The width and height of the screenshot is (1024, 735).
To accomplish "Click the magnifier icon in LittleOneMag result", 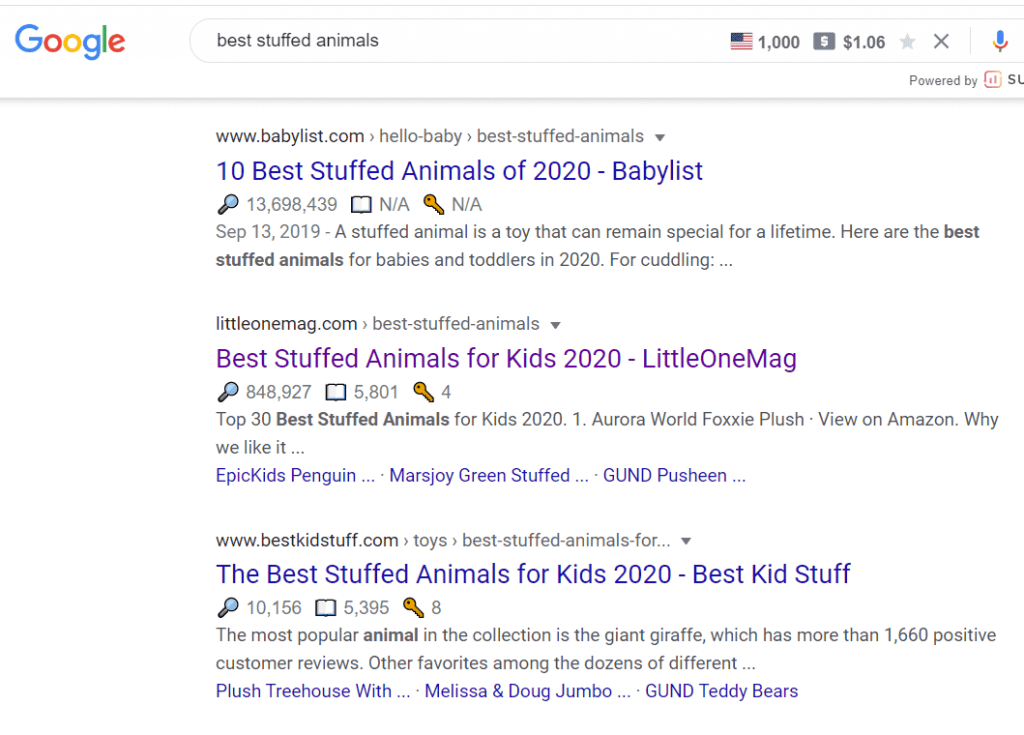I will pyautogui.click(x=228, y=392).
